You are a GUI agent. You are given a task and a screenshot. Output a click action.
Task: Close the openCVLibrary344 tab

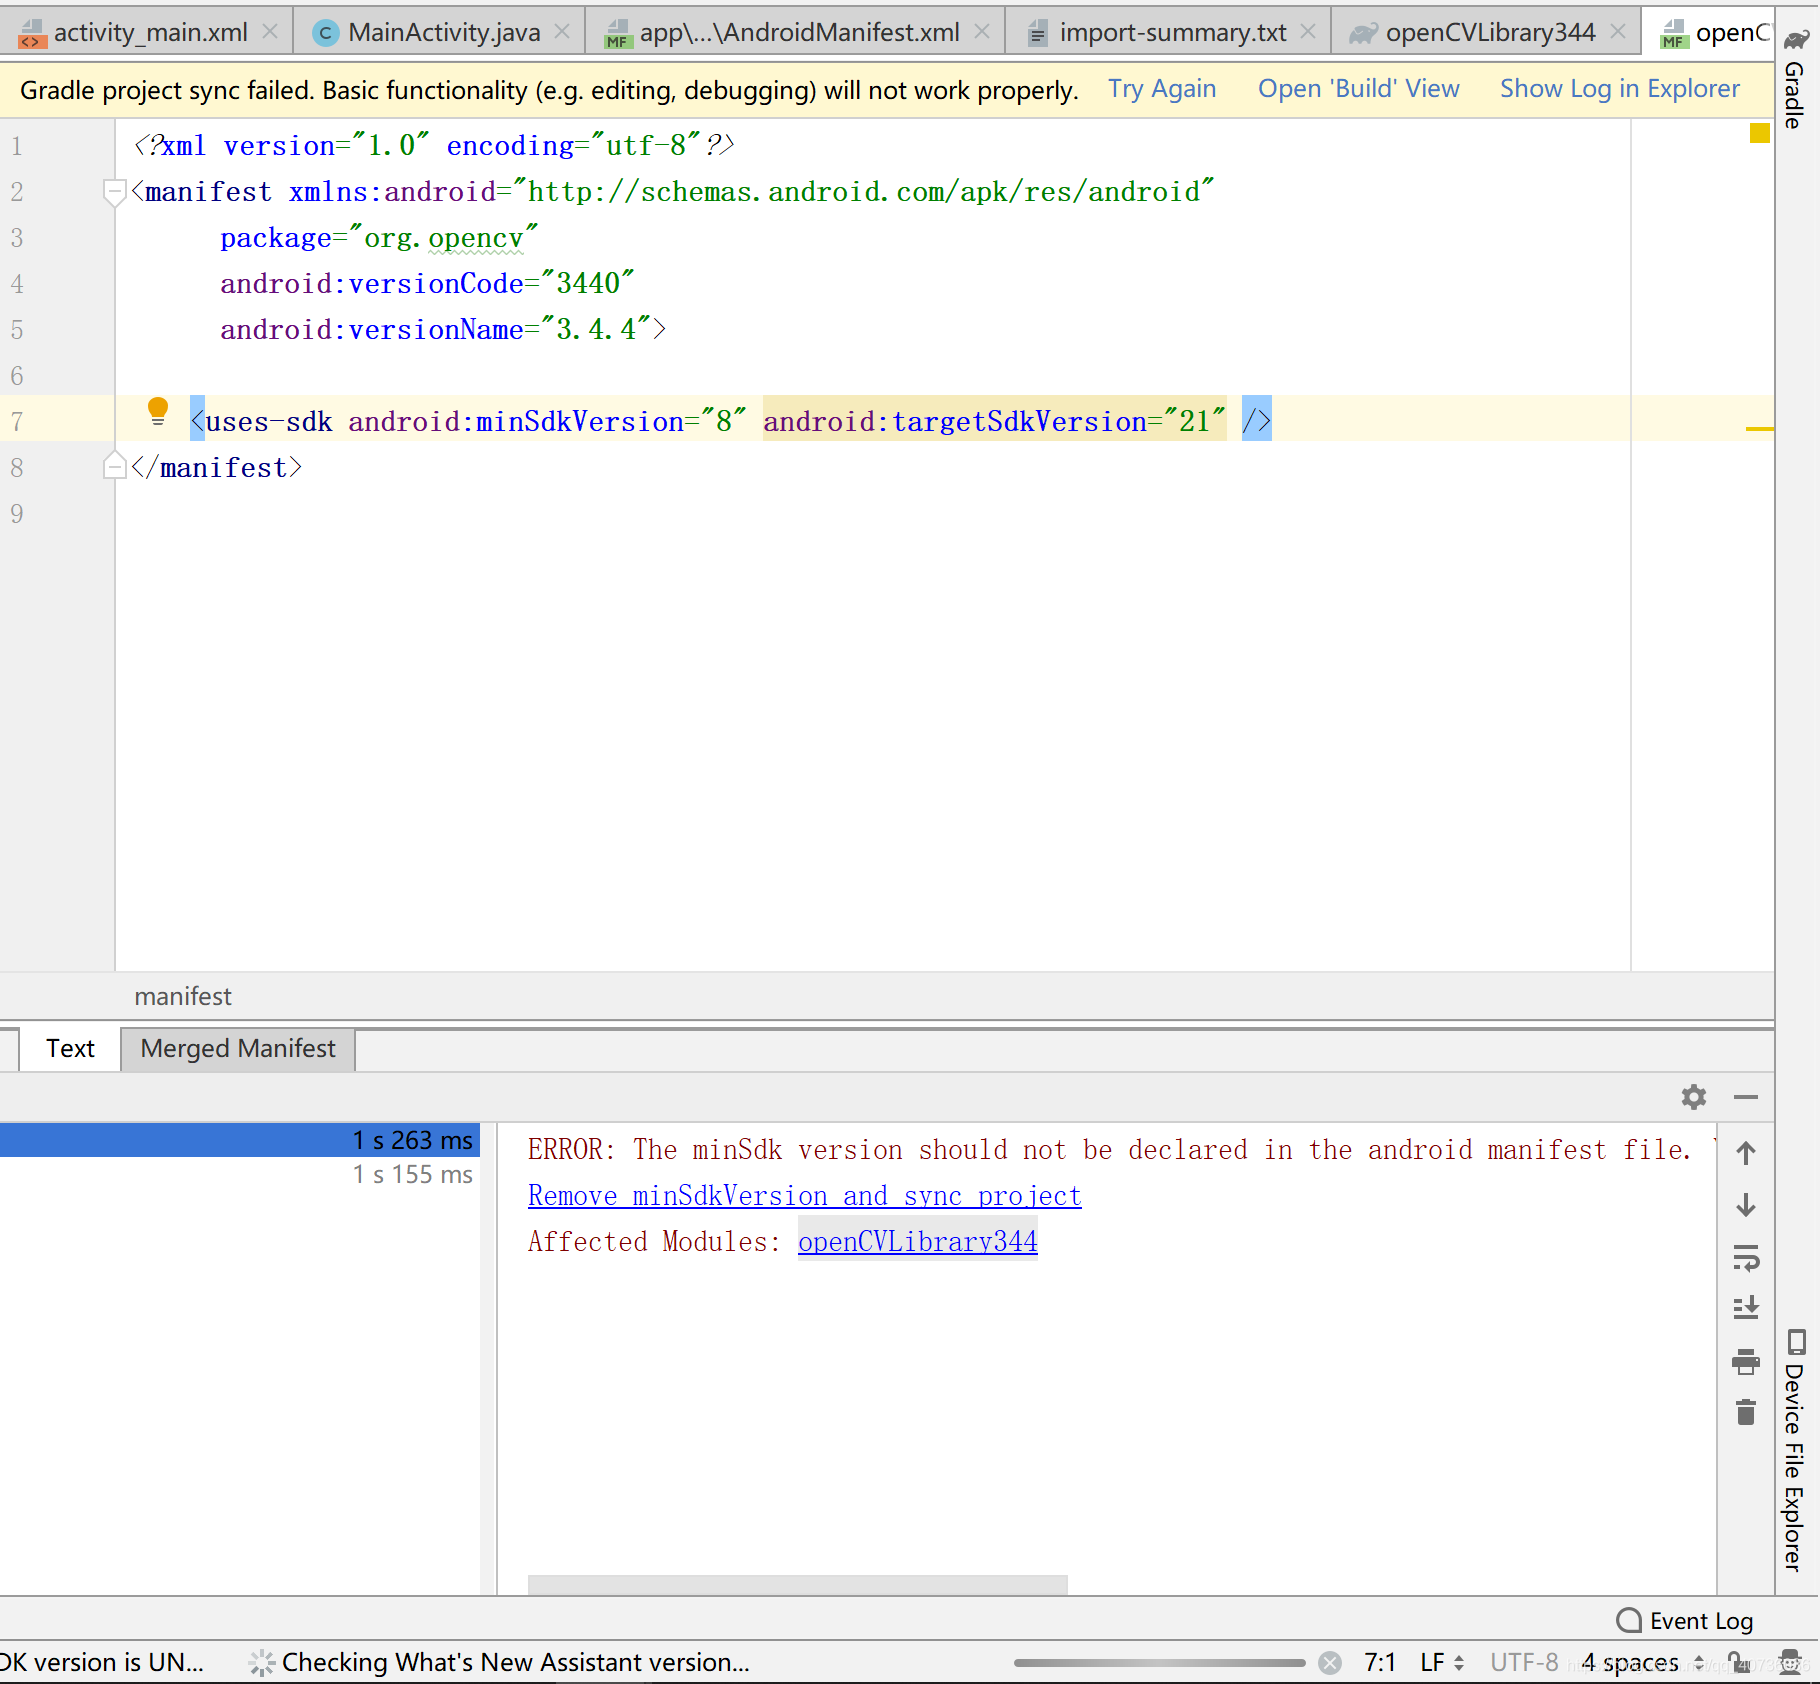pyautogui.click(x=1618, y=32)
